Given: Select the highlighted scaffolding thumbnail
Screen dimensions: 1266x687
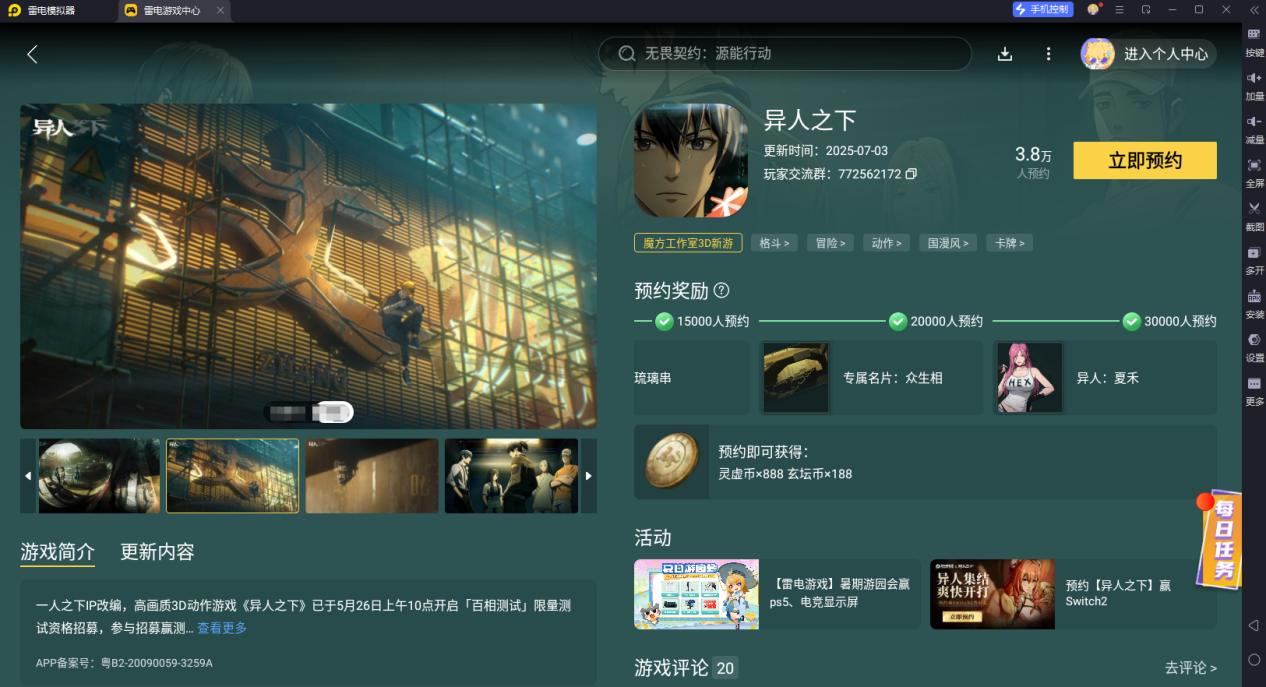Looking at the screenshot, I should coord(232,476).
